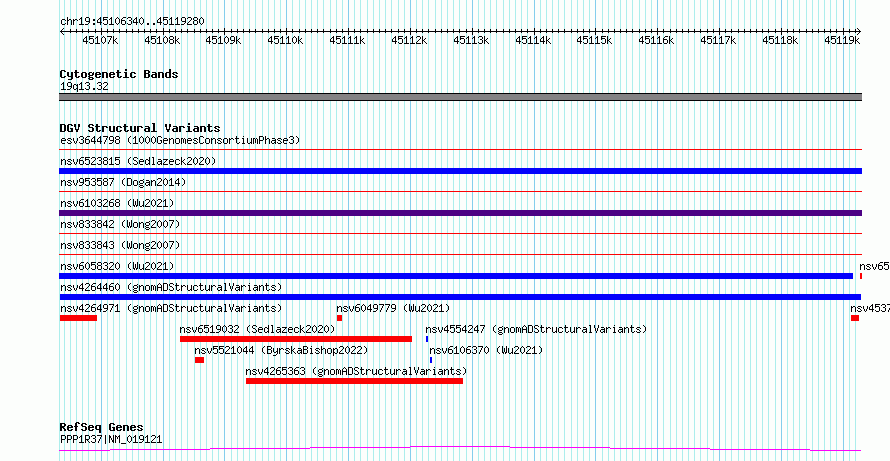Click the 45110k ruler tick label

pyautogui.click(x=285, y=40)
